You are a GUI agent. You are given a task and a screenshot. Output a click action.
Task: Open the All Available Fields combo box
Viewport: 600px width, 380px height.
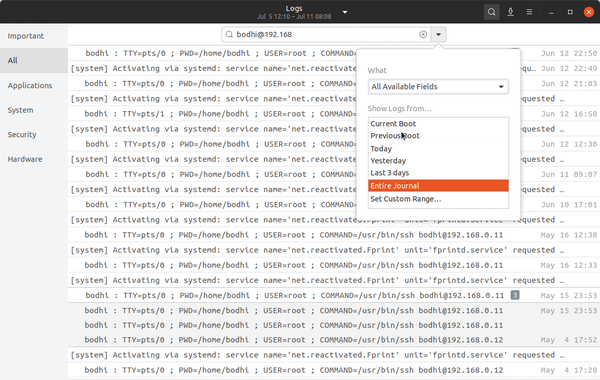[x=438, y=86]
